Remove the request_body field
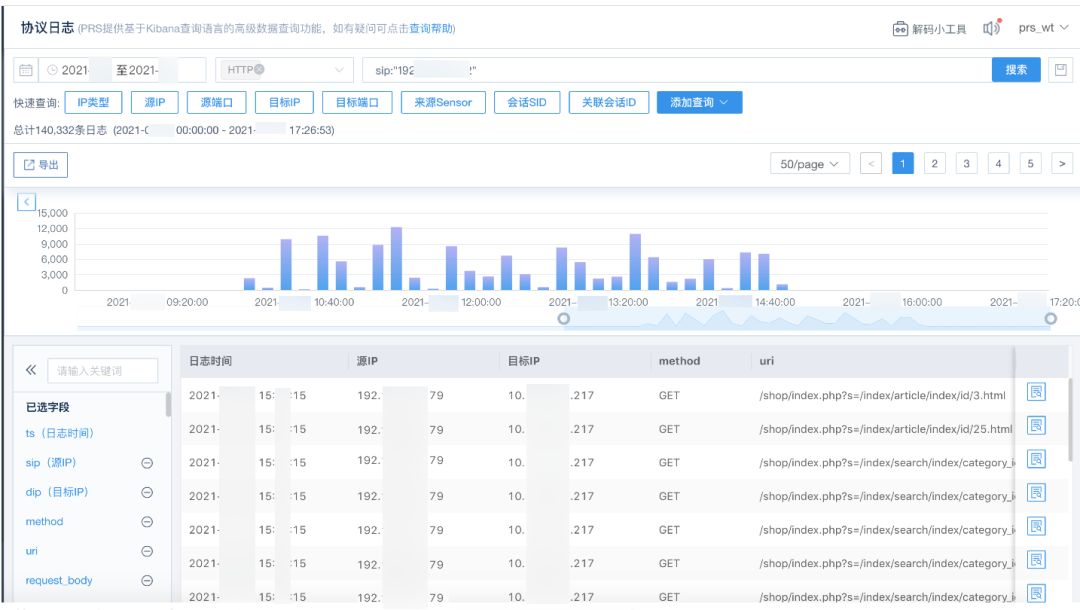Viewport: 1080px width, 610px height. point(147,580)
